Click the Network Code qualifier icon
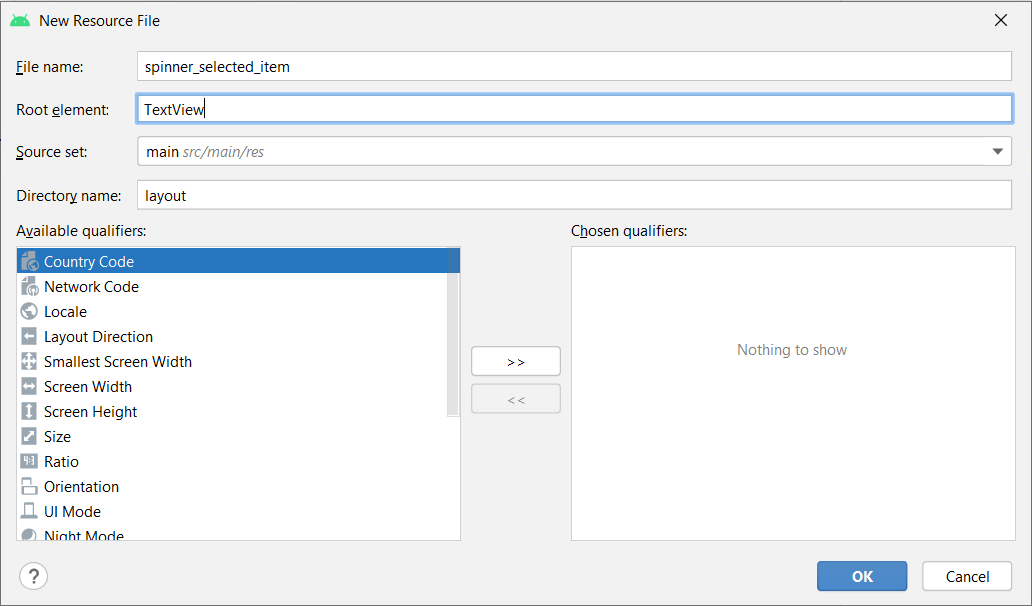The height and width of the screenshot is (606, 1032). click(30, 286)
